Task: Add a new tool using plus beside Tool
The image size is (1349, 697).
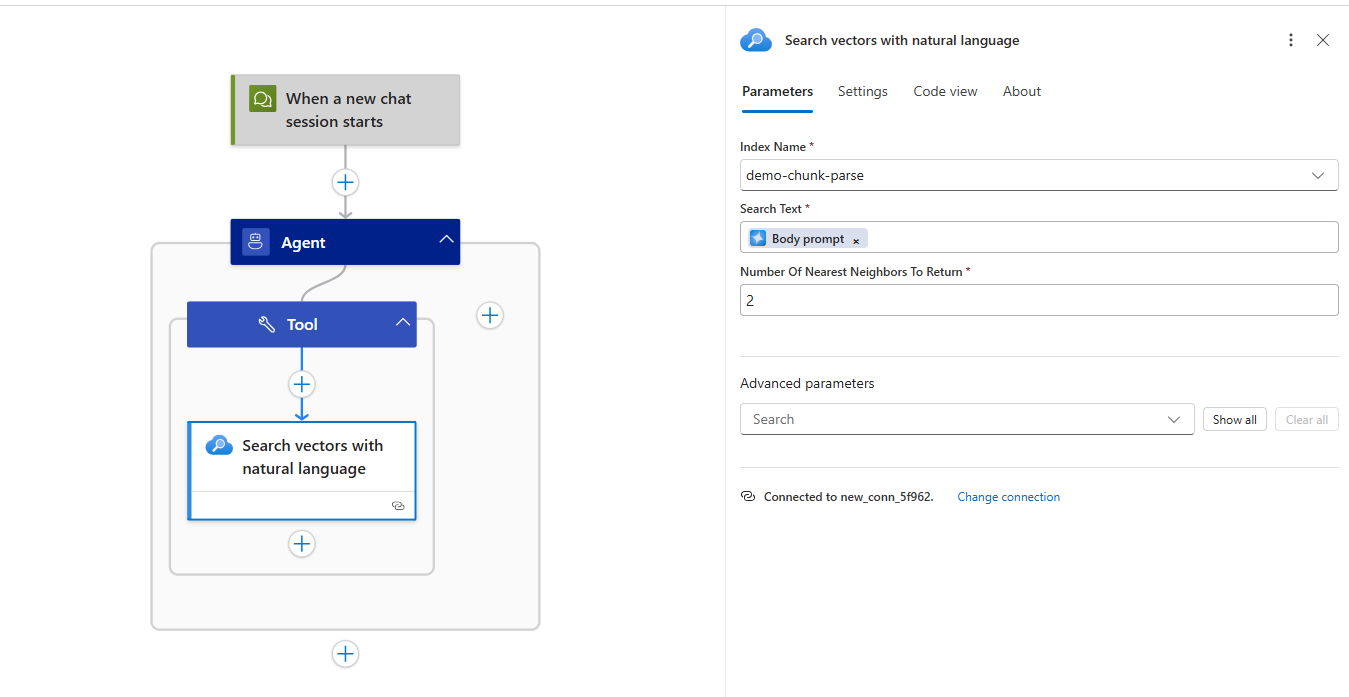Action: tap(489, 315)
